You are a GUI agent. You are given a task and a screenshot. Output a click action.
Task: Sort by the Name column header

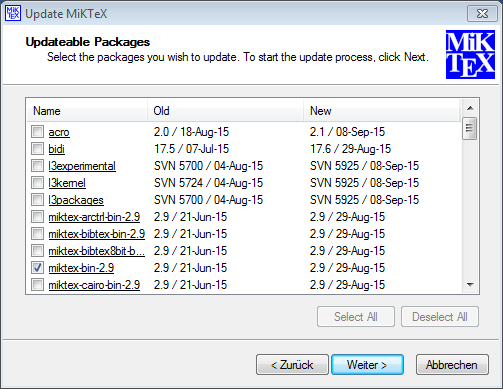87,111
